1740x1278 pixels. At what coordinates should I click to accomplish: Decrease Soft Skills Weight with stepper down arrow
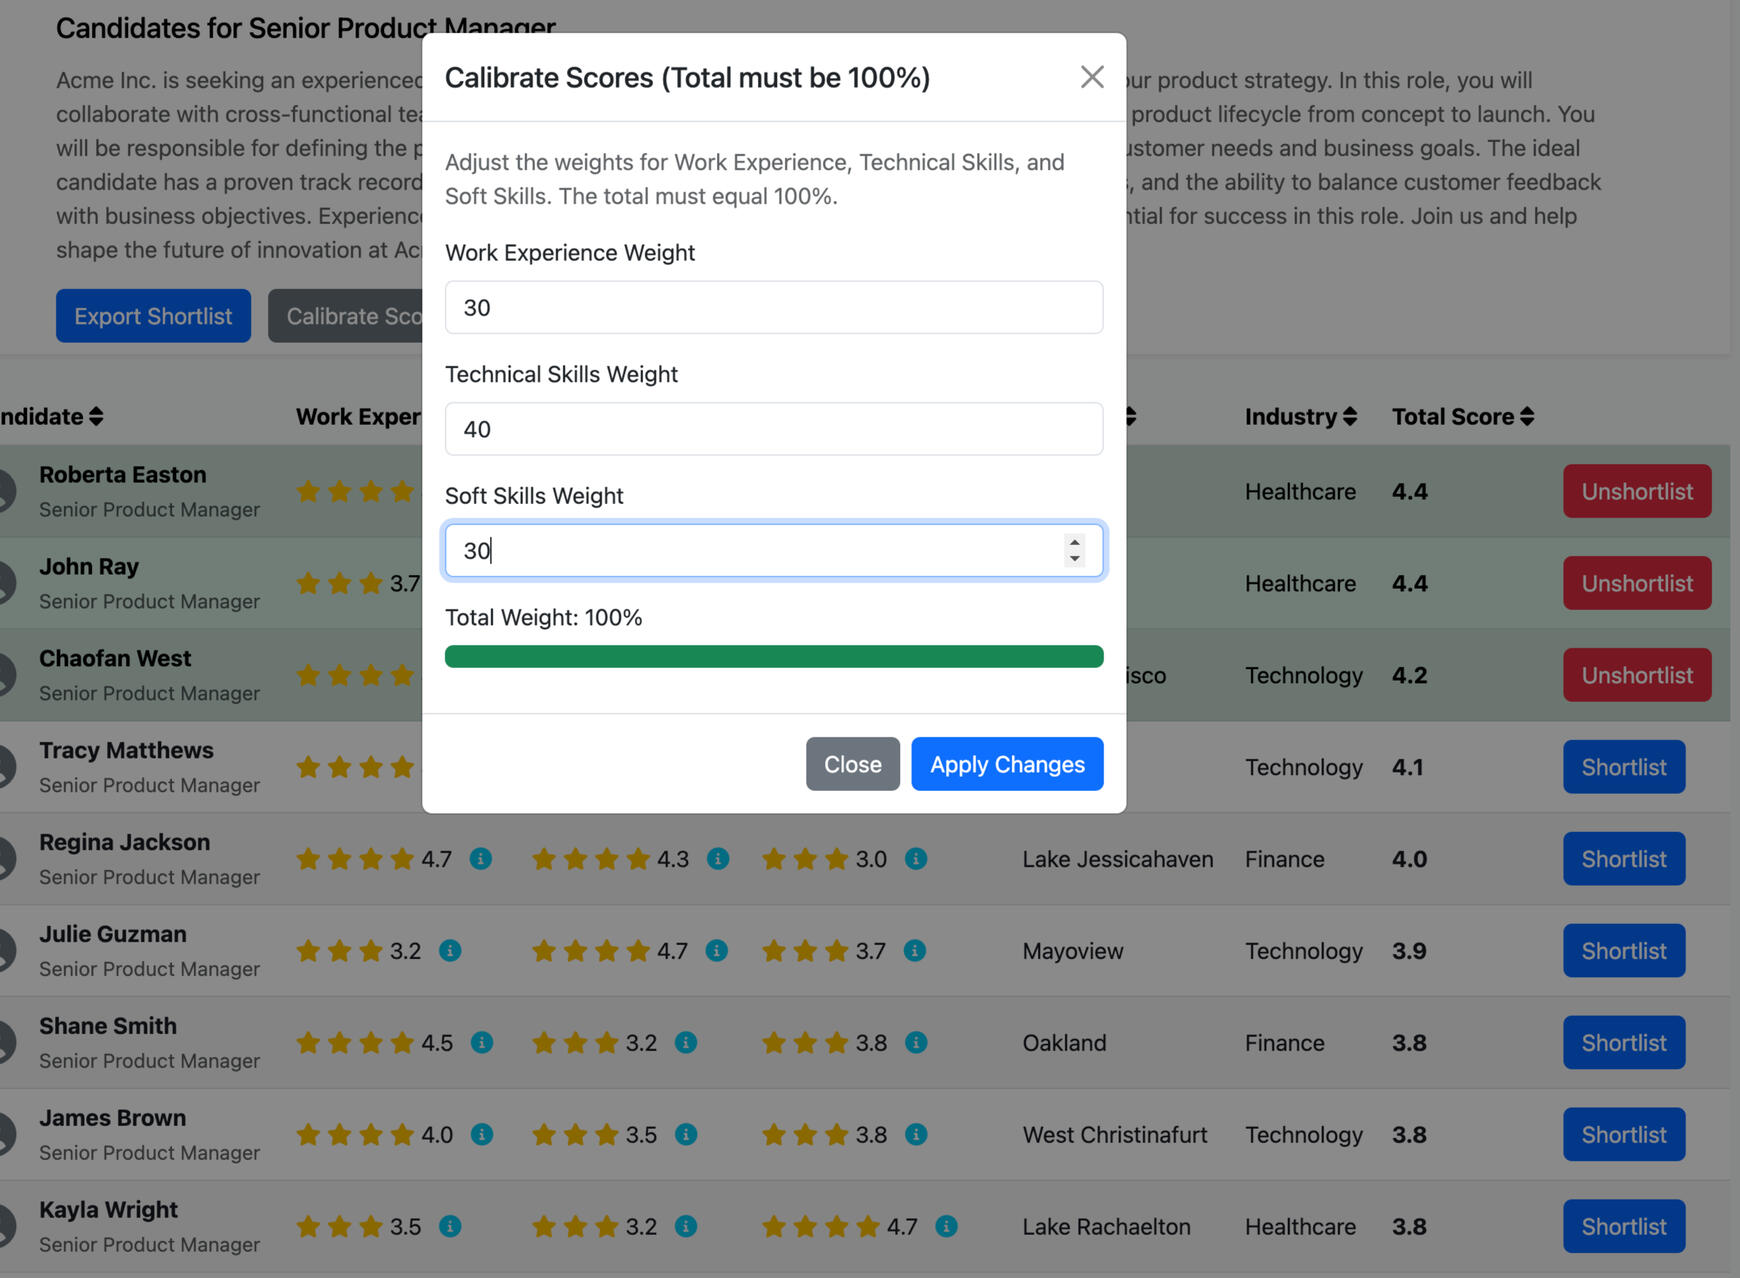1075,559
